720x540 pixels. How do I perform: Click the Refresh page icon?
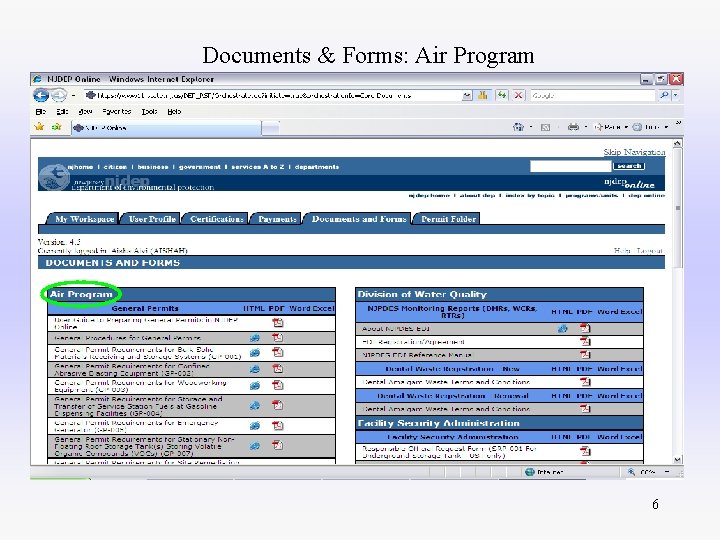[x=502, y=96]
